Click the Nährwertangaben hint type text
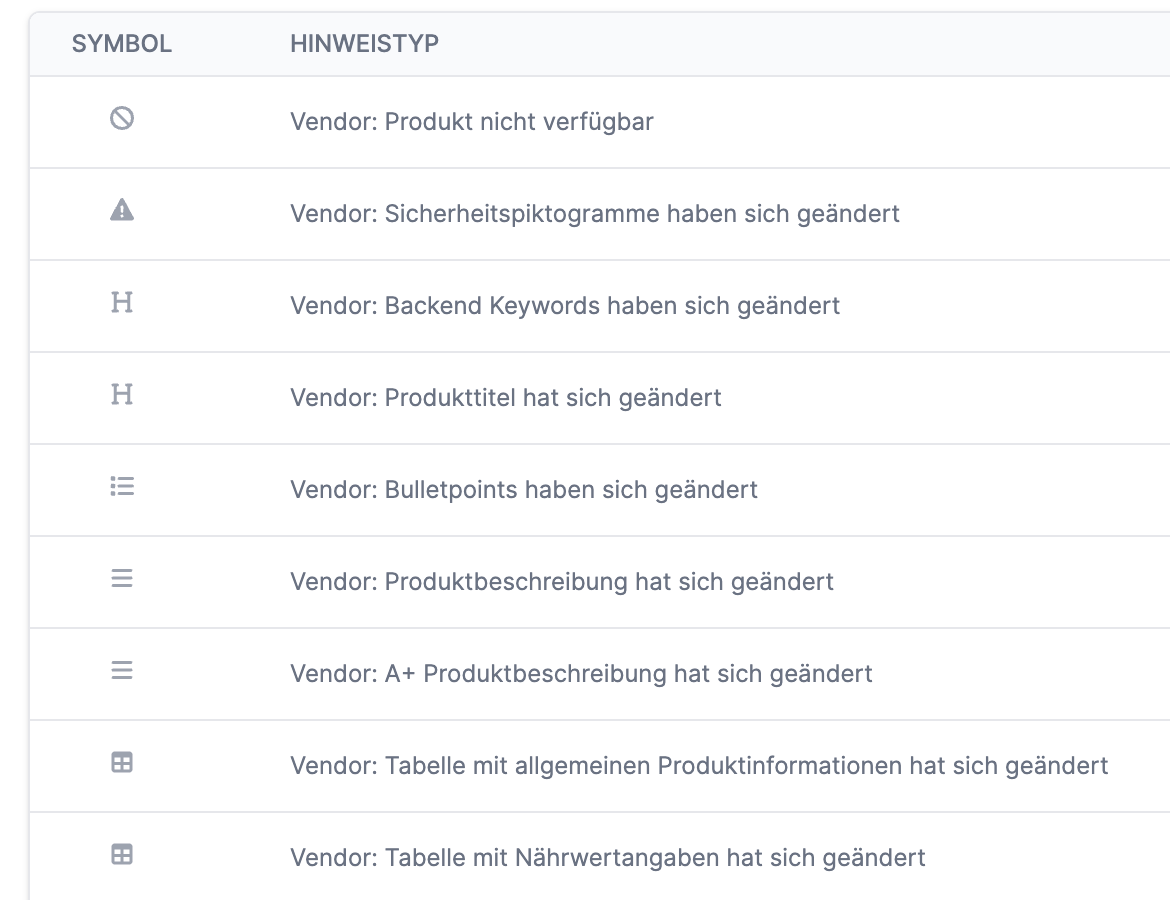The height and width of the screenshot is (900, 1170). point(608,857)
